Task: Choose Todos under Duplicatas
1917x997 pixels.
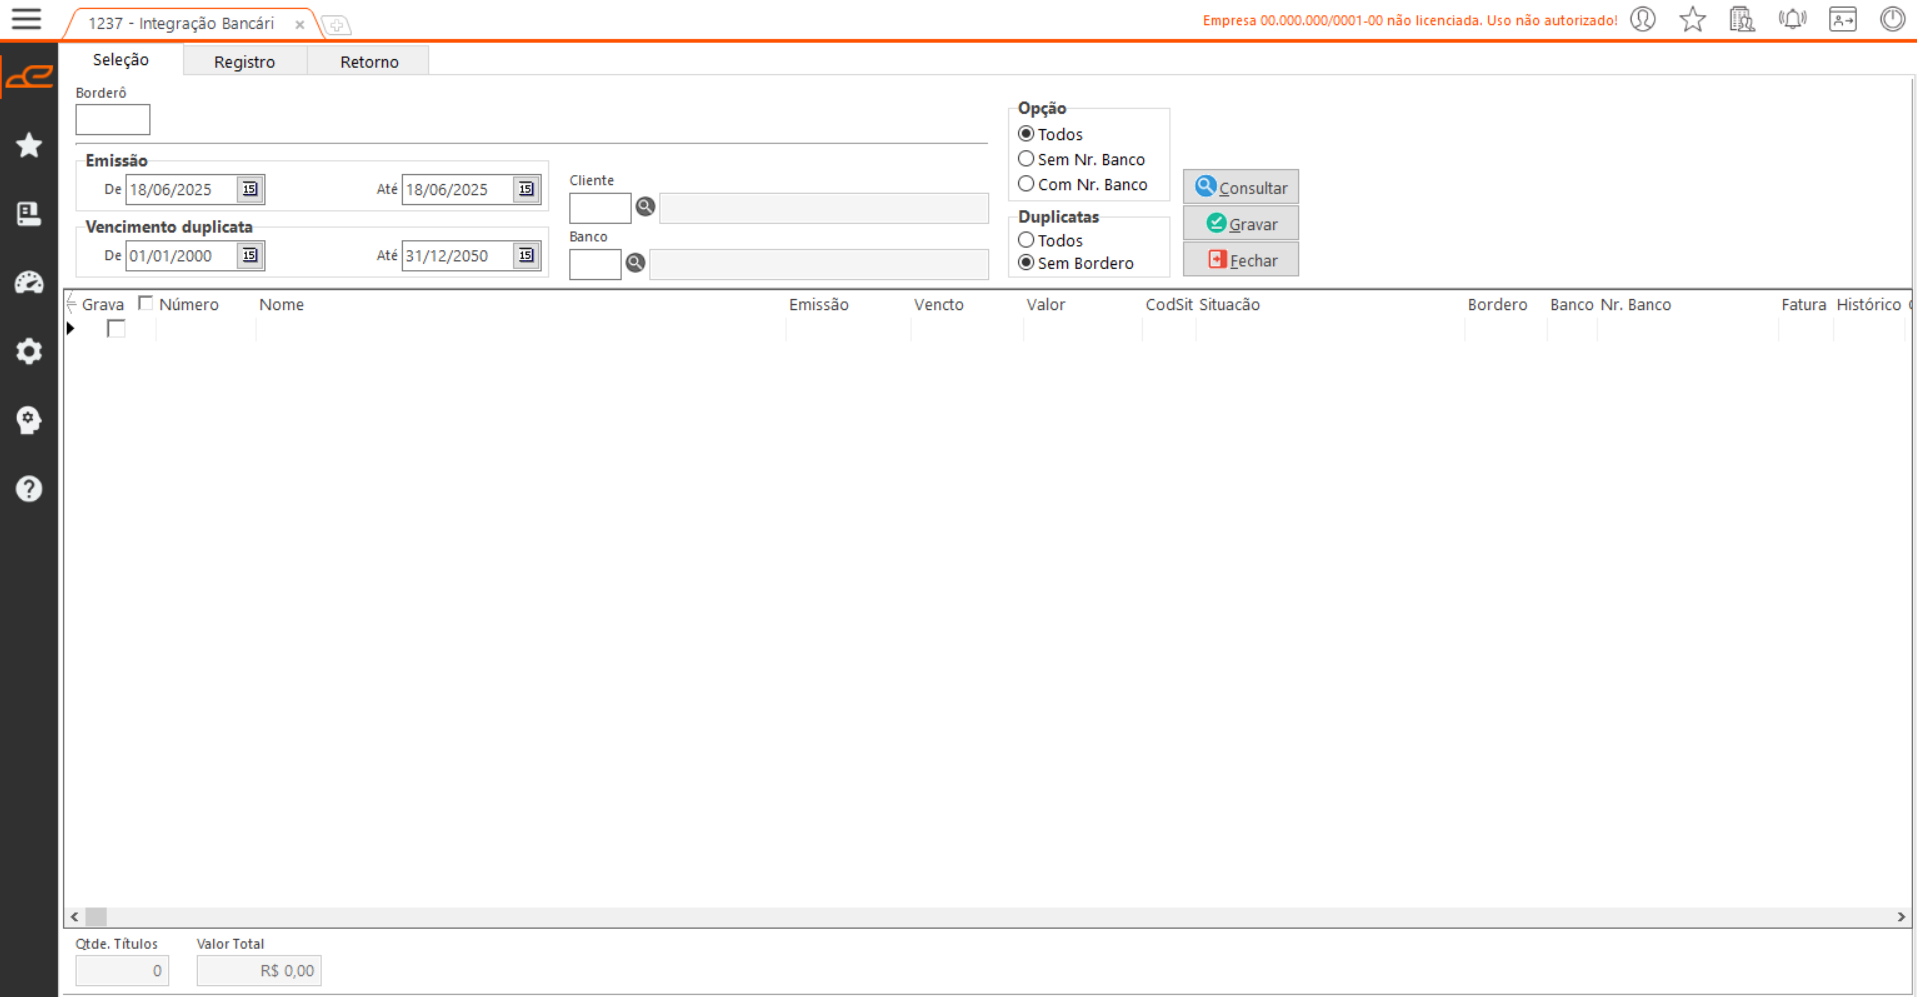Action: [x=1026, y=240]
